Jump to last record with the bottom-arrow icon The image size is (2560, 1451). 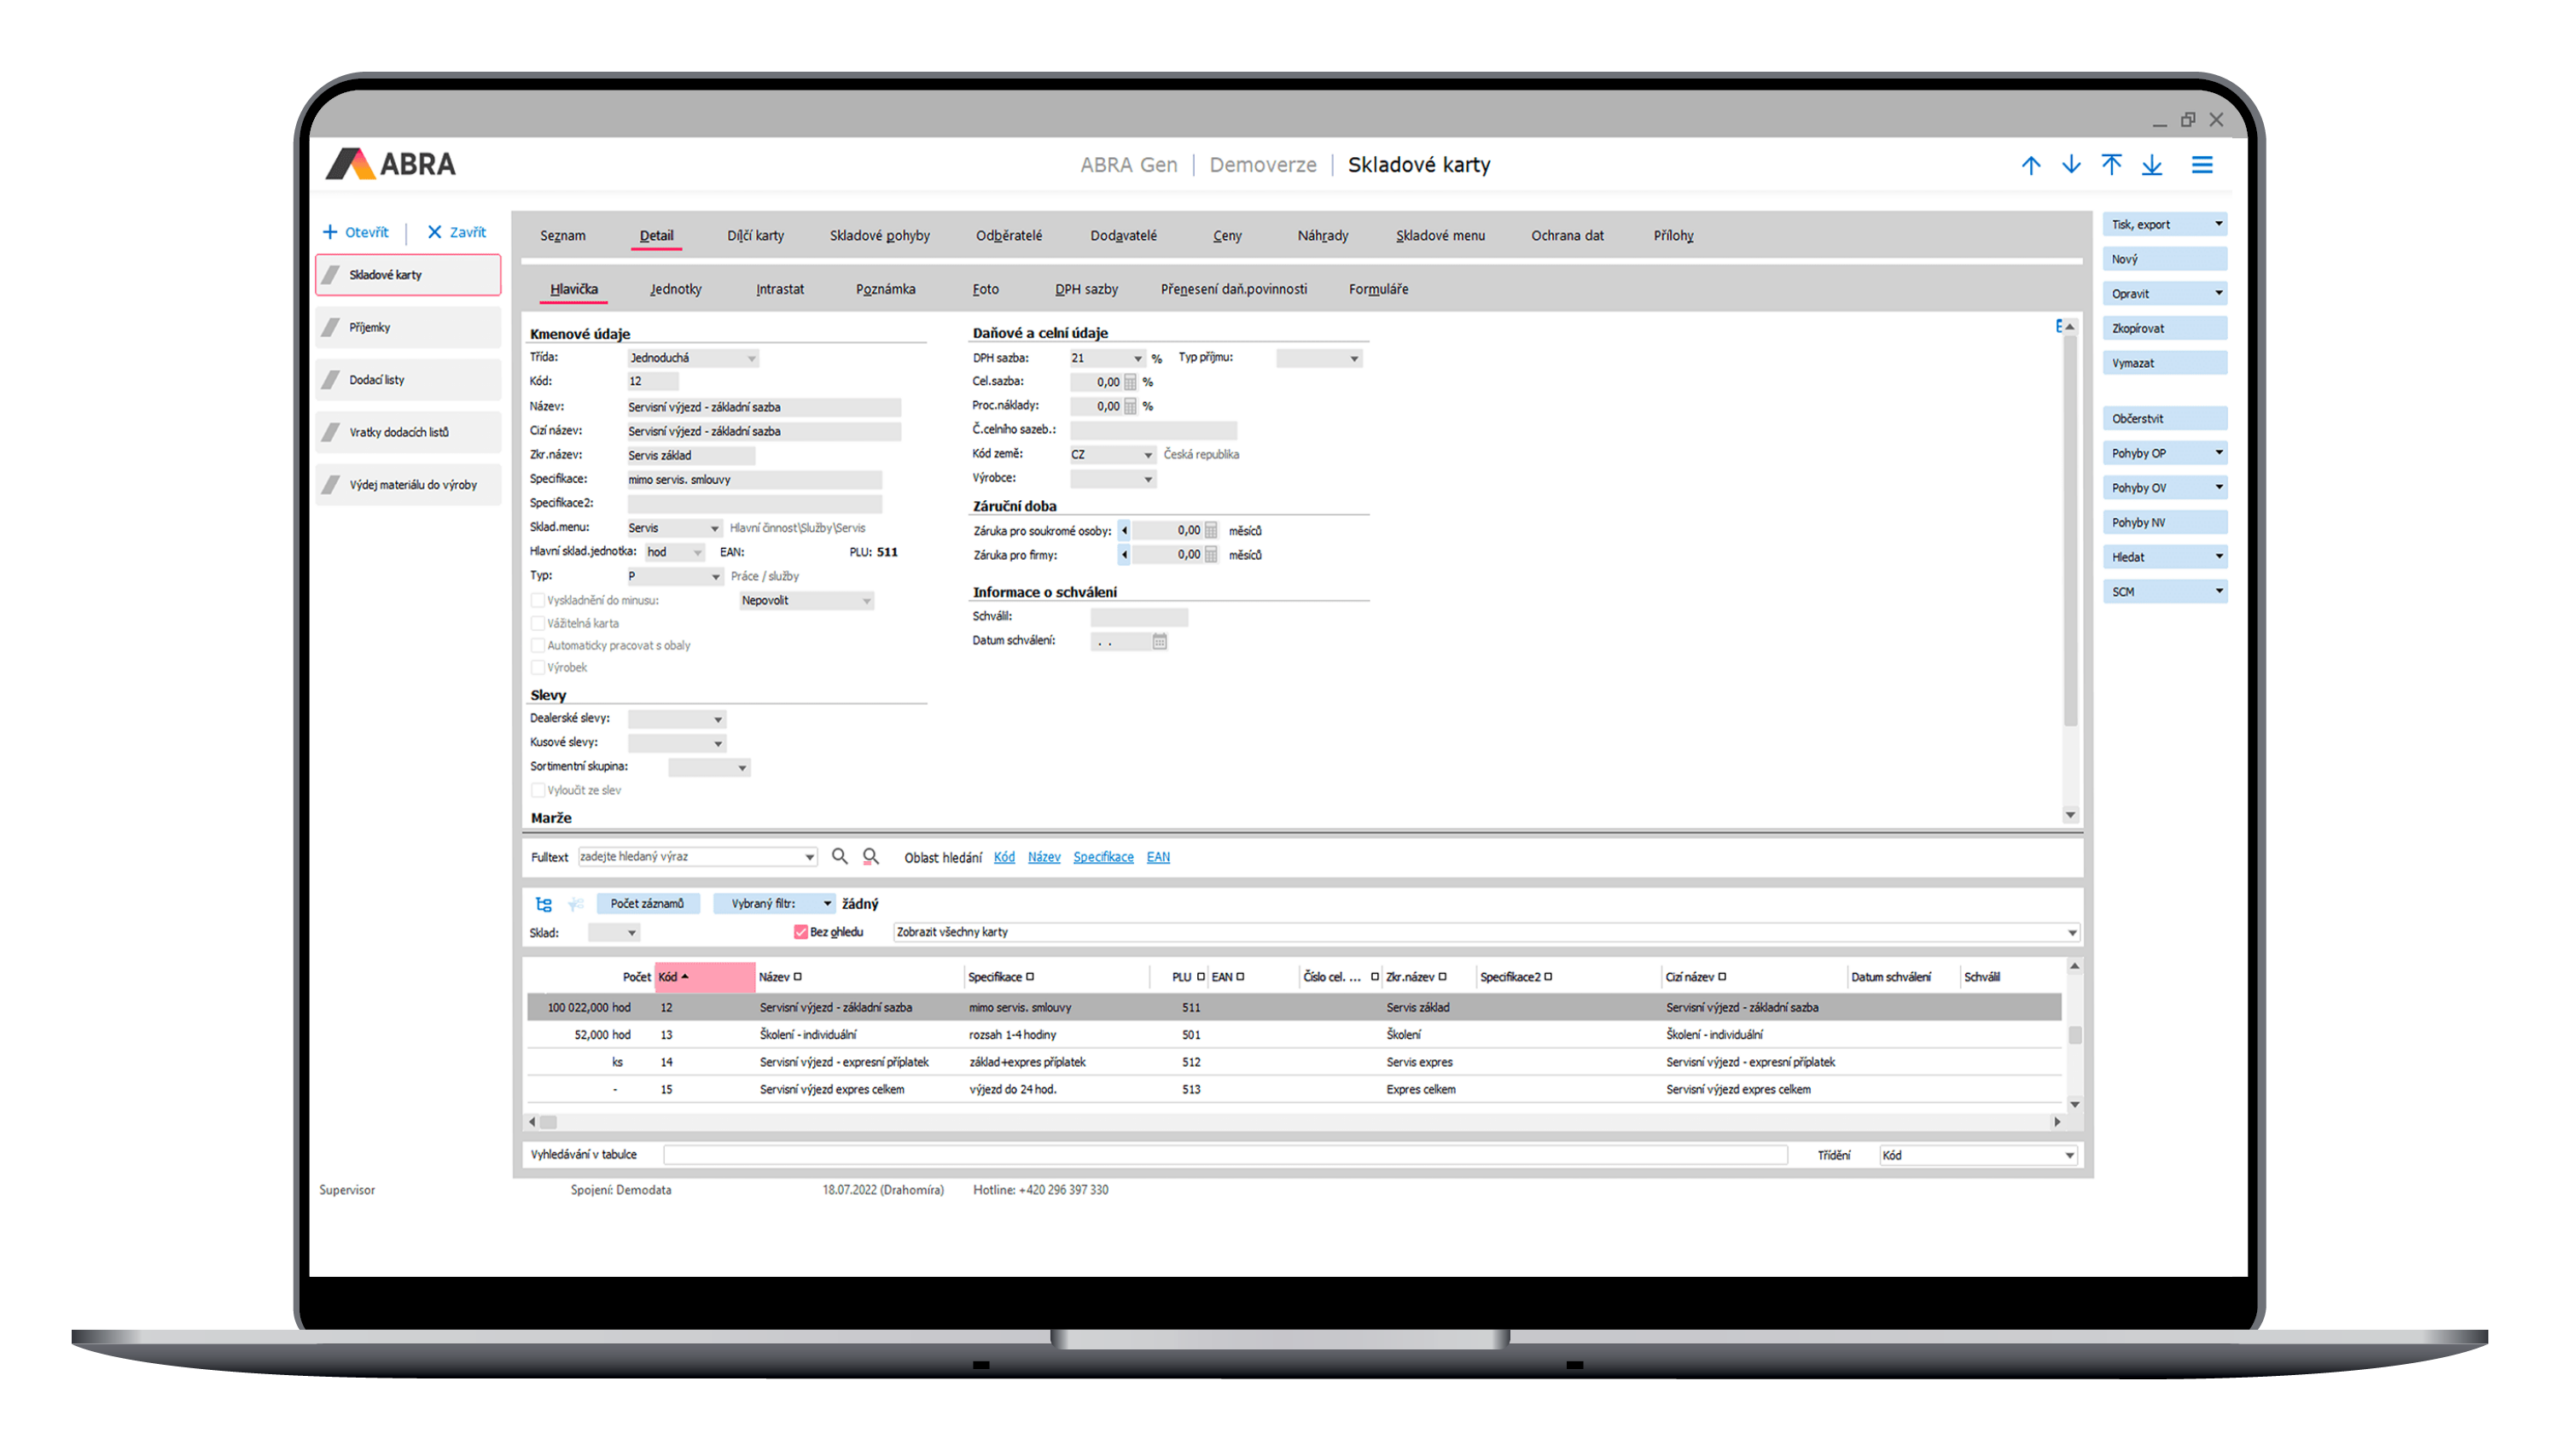2152,165
